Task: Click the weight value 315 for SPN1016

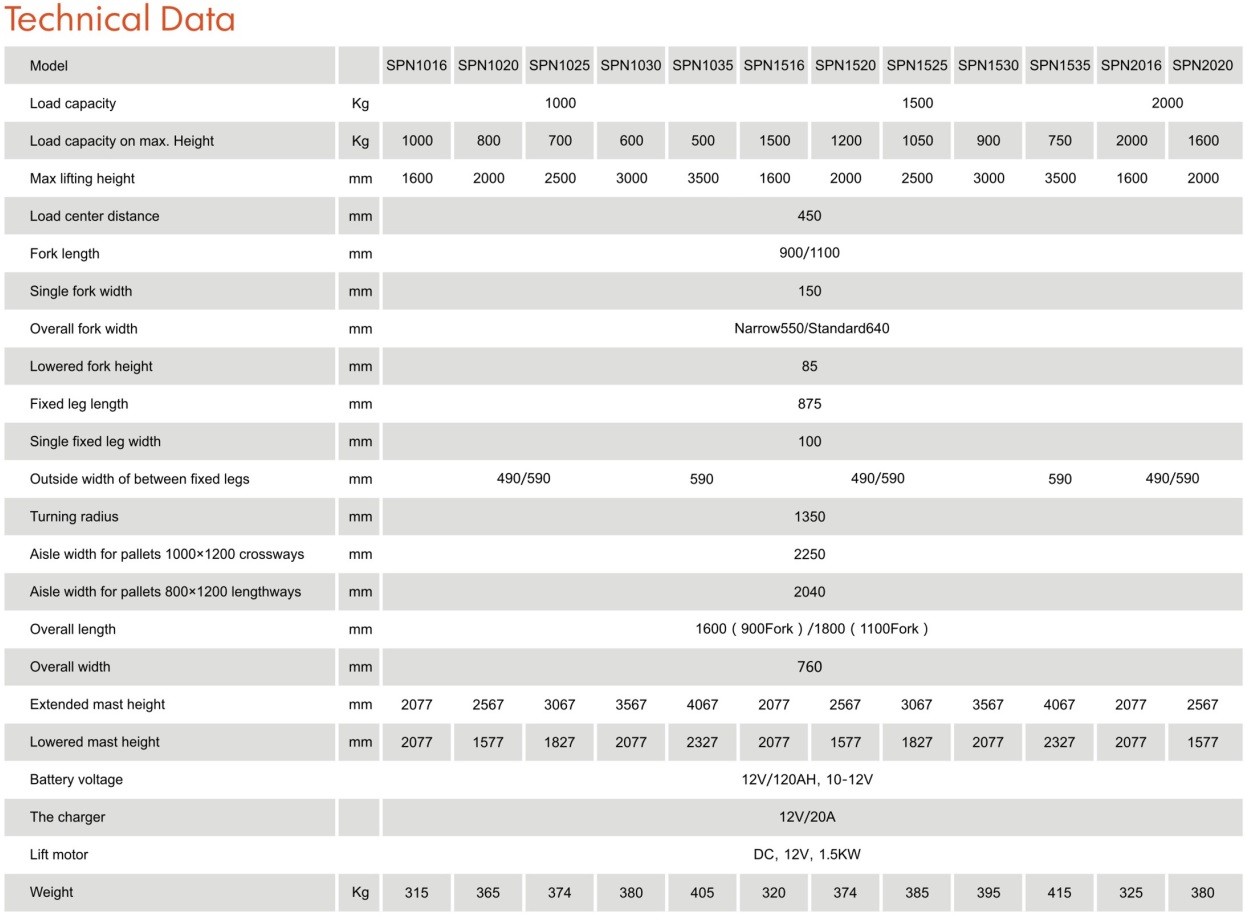Action: (x=417, y=893)
